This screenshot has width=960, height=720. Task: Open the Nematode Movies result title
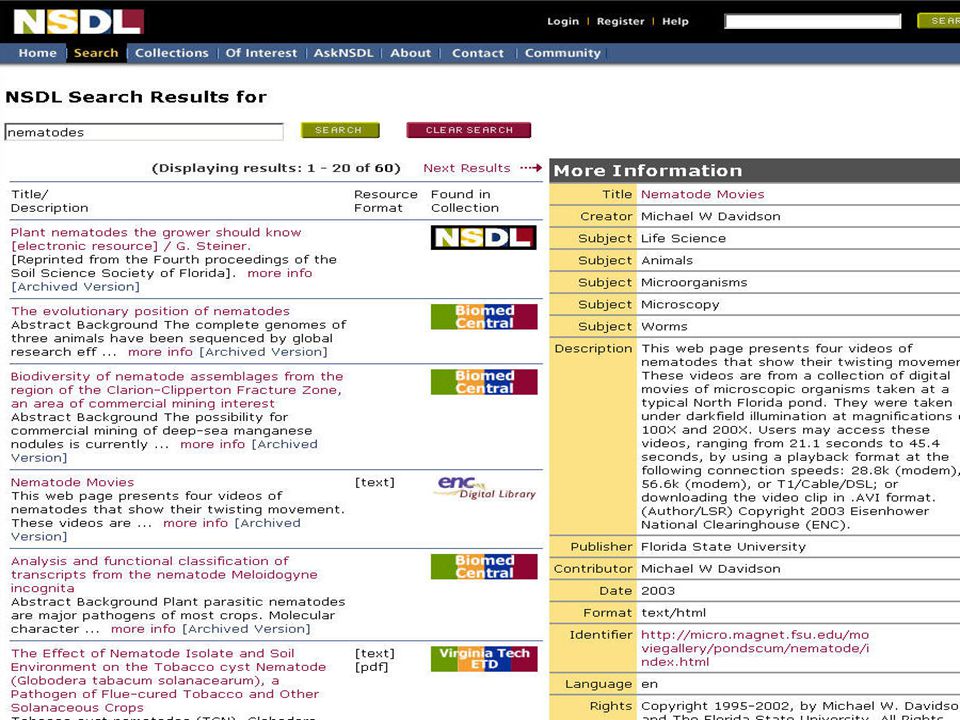(72, 482)
